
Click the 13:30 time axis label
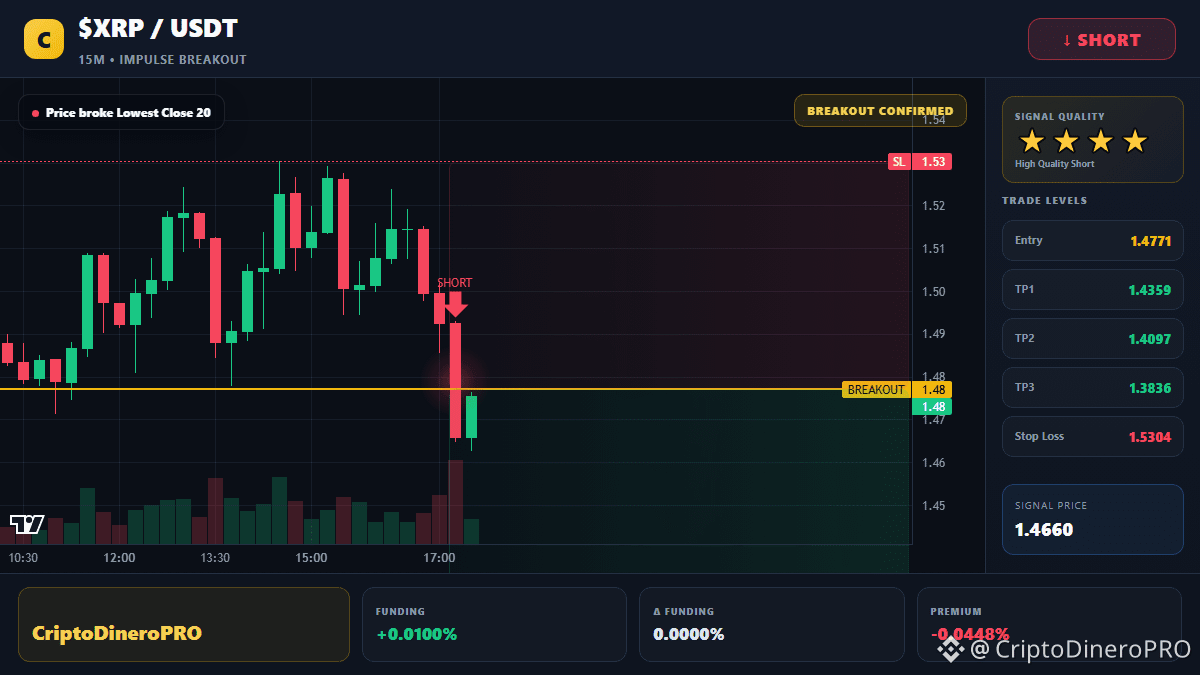point(215,558)
